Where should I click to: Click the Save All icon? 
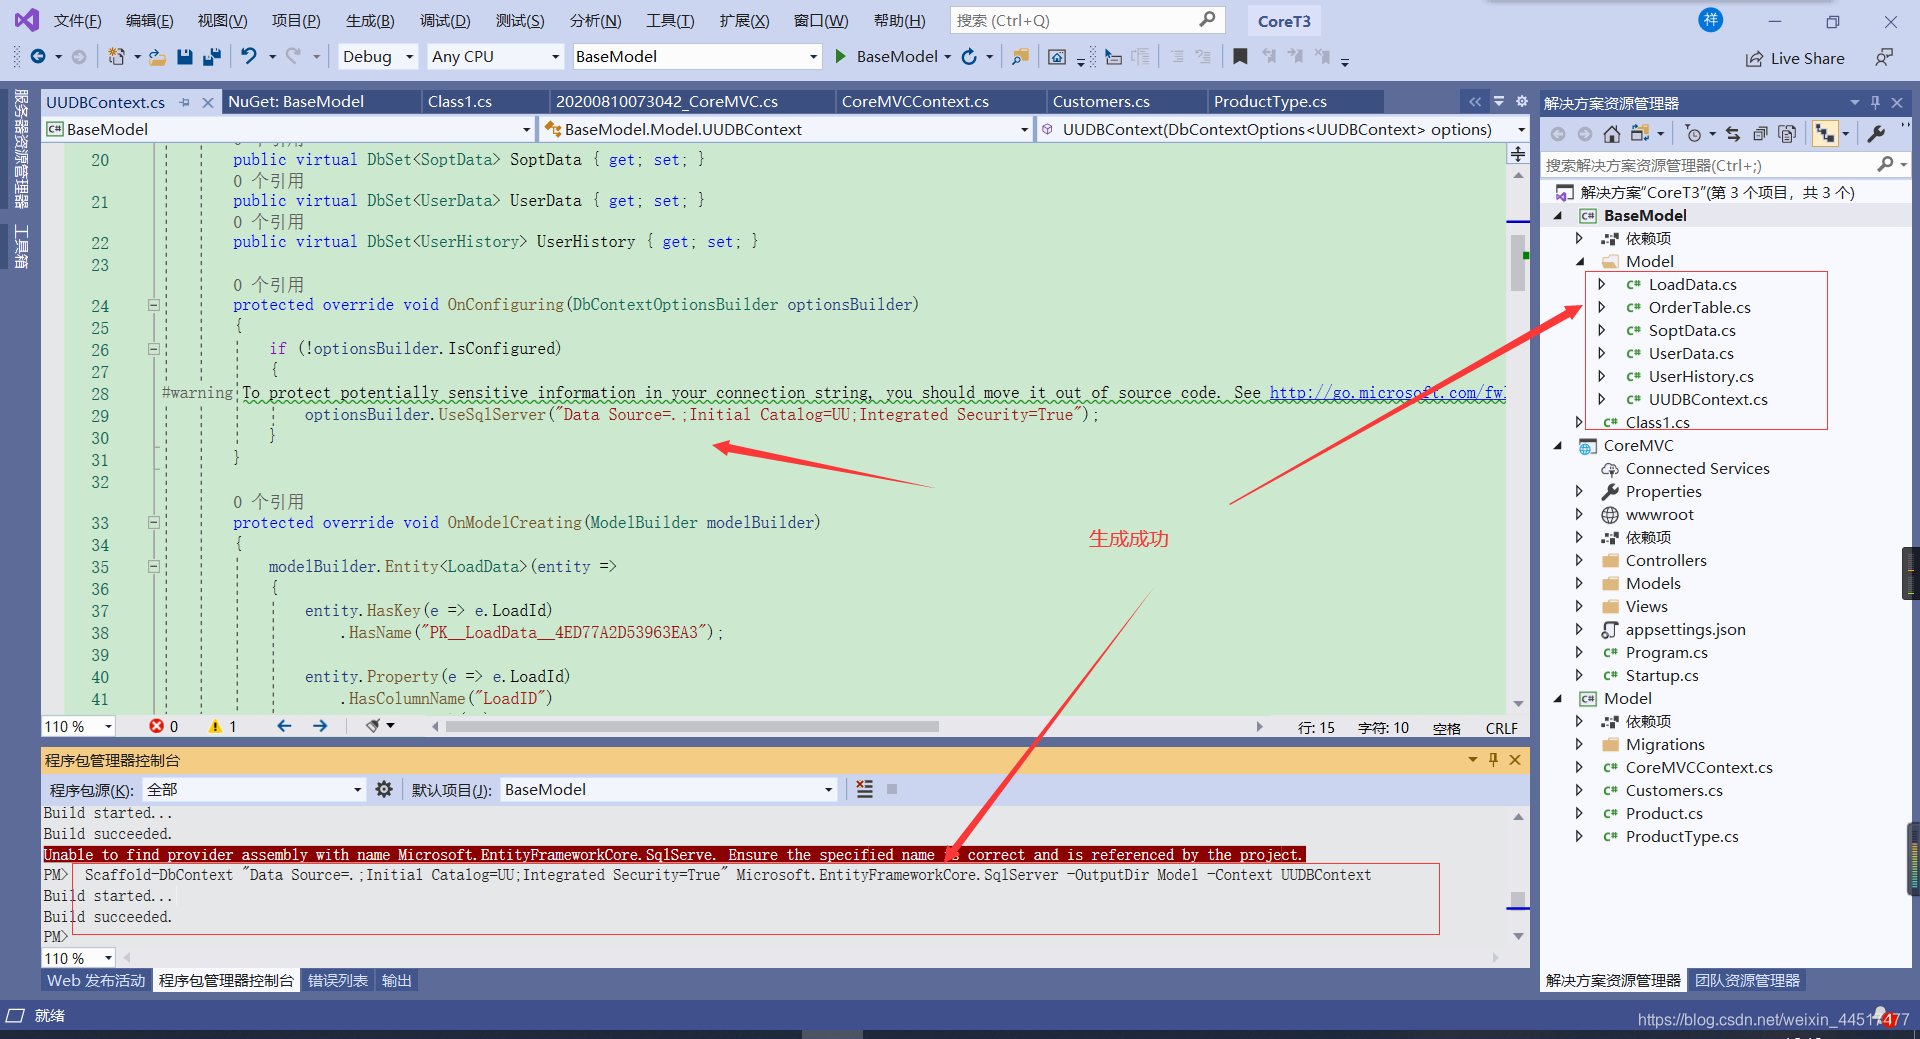[x=212, y=57]
